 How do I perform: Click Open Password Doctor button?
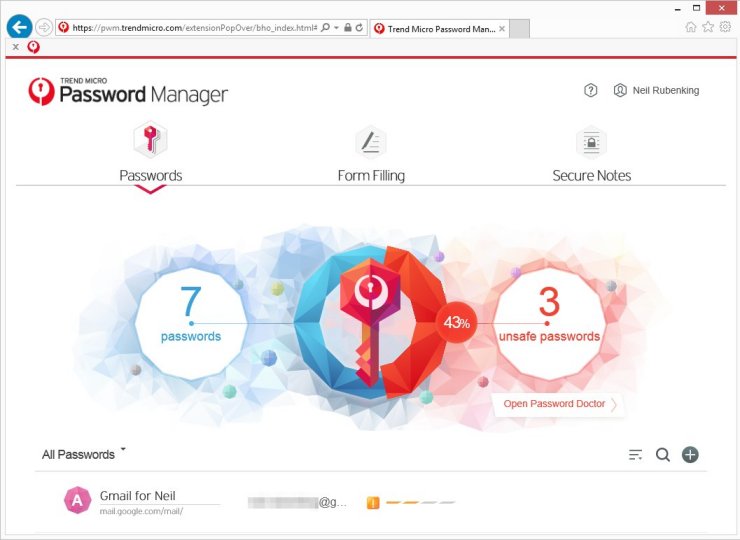(x=558, y=404)
